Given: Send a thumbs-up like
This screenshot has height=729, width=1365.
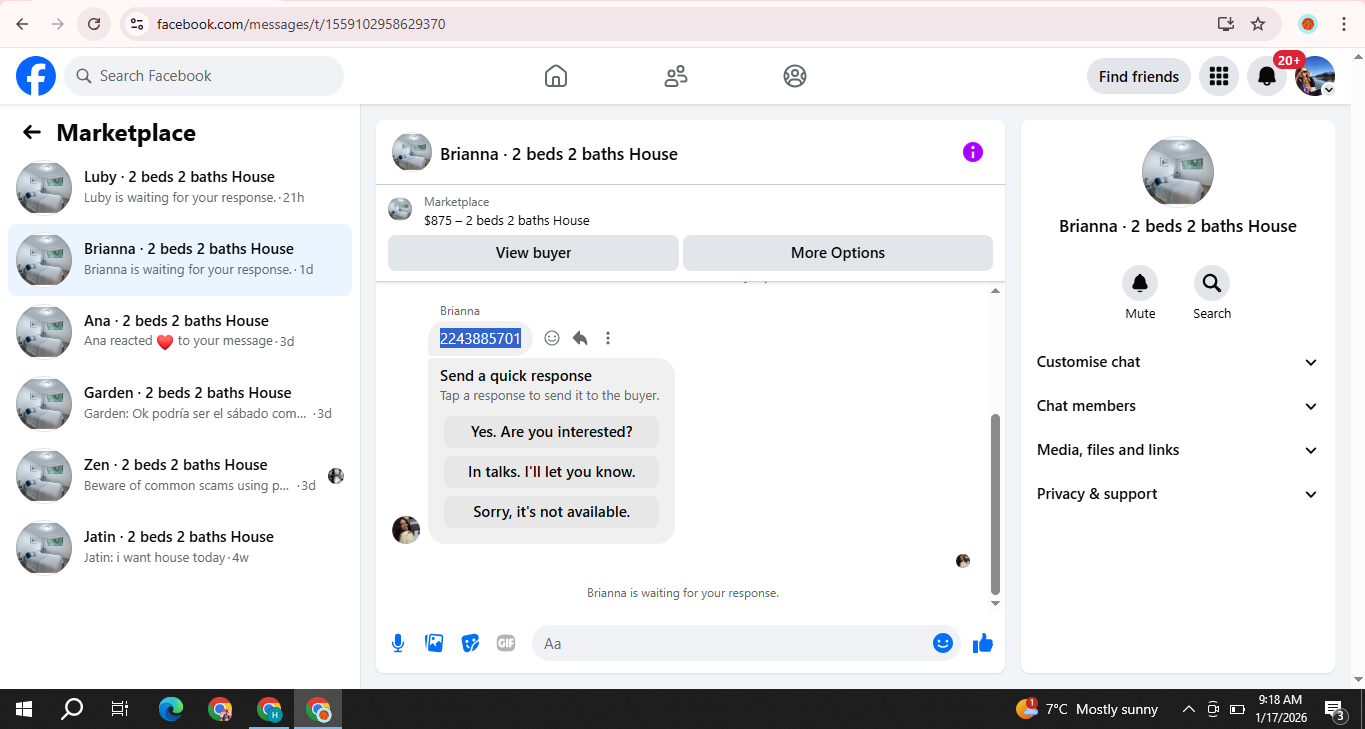Looking at the screenshot, I should 983,643.
